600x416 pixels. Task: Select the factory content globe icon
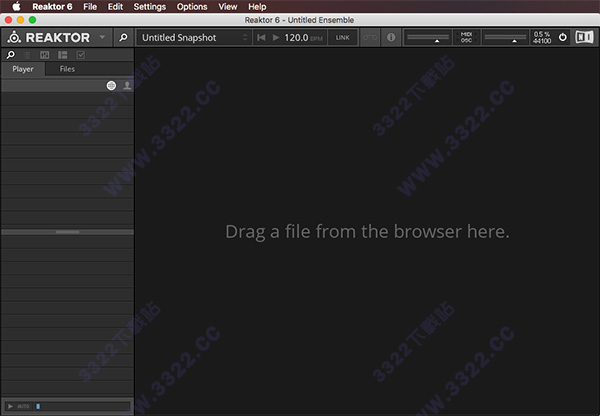(111, 85)
